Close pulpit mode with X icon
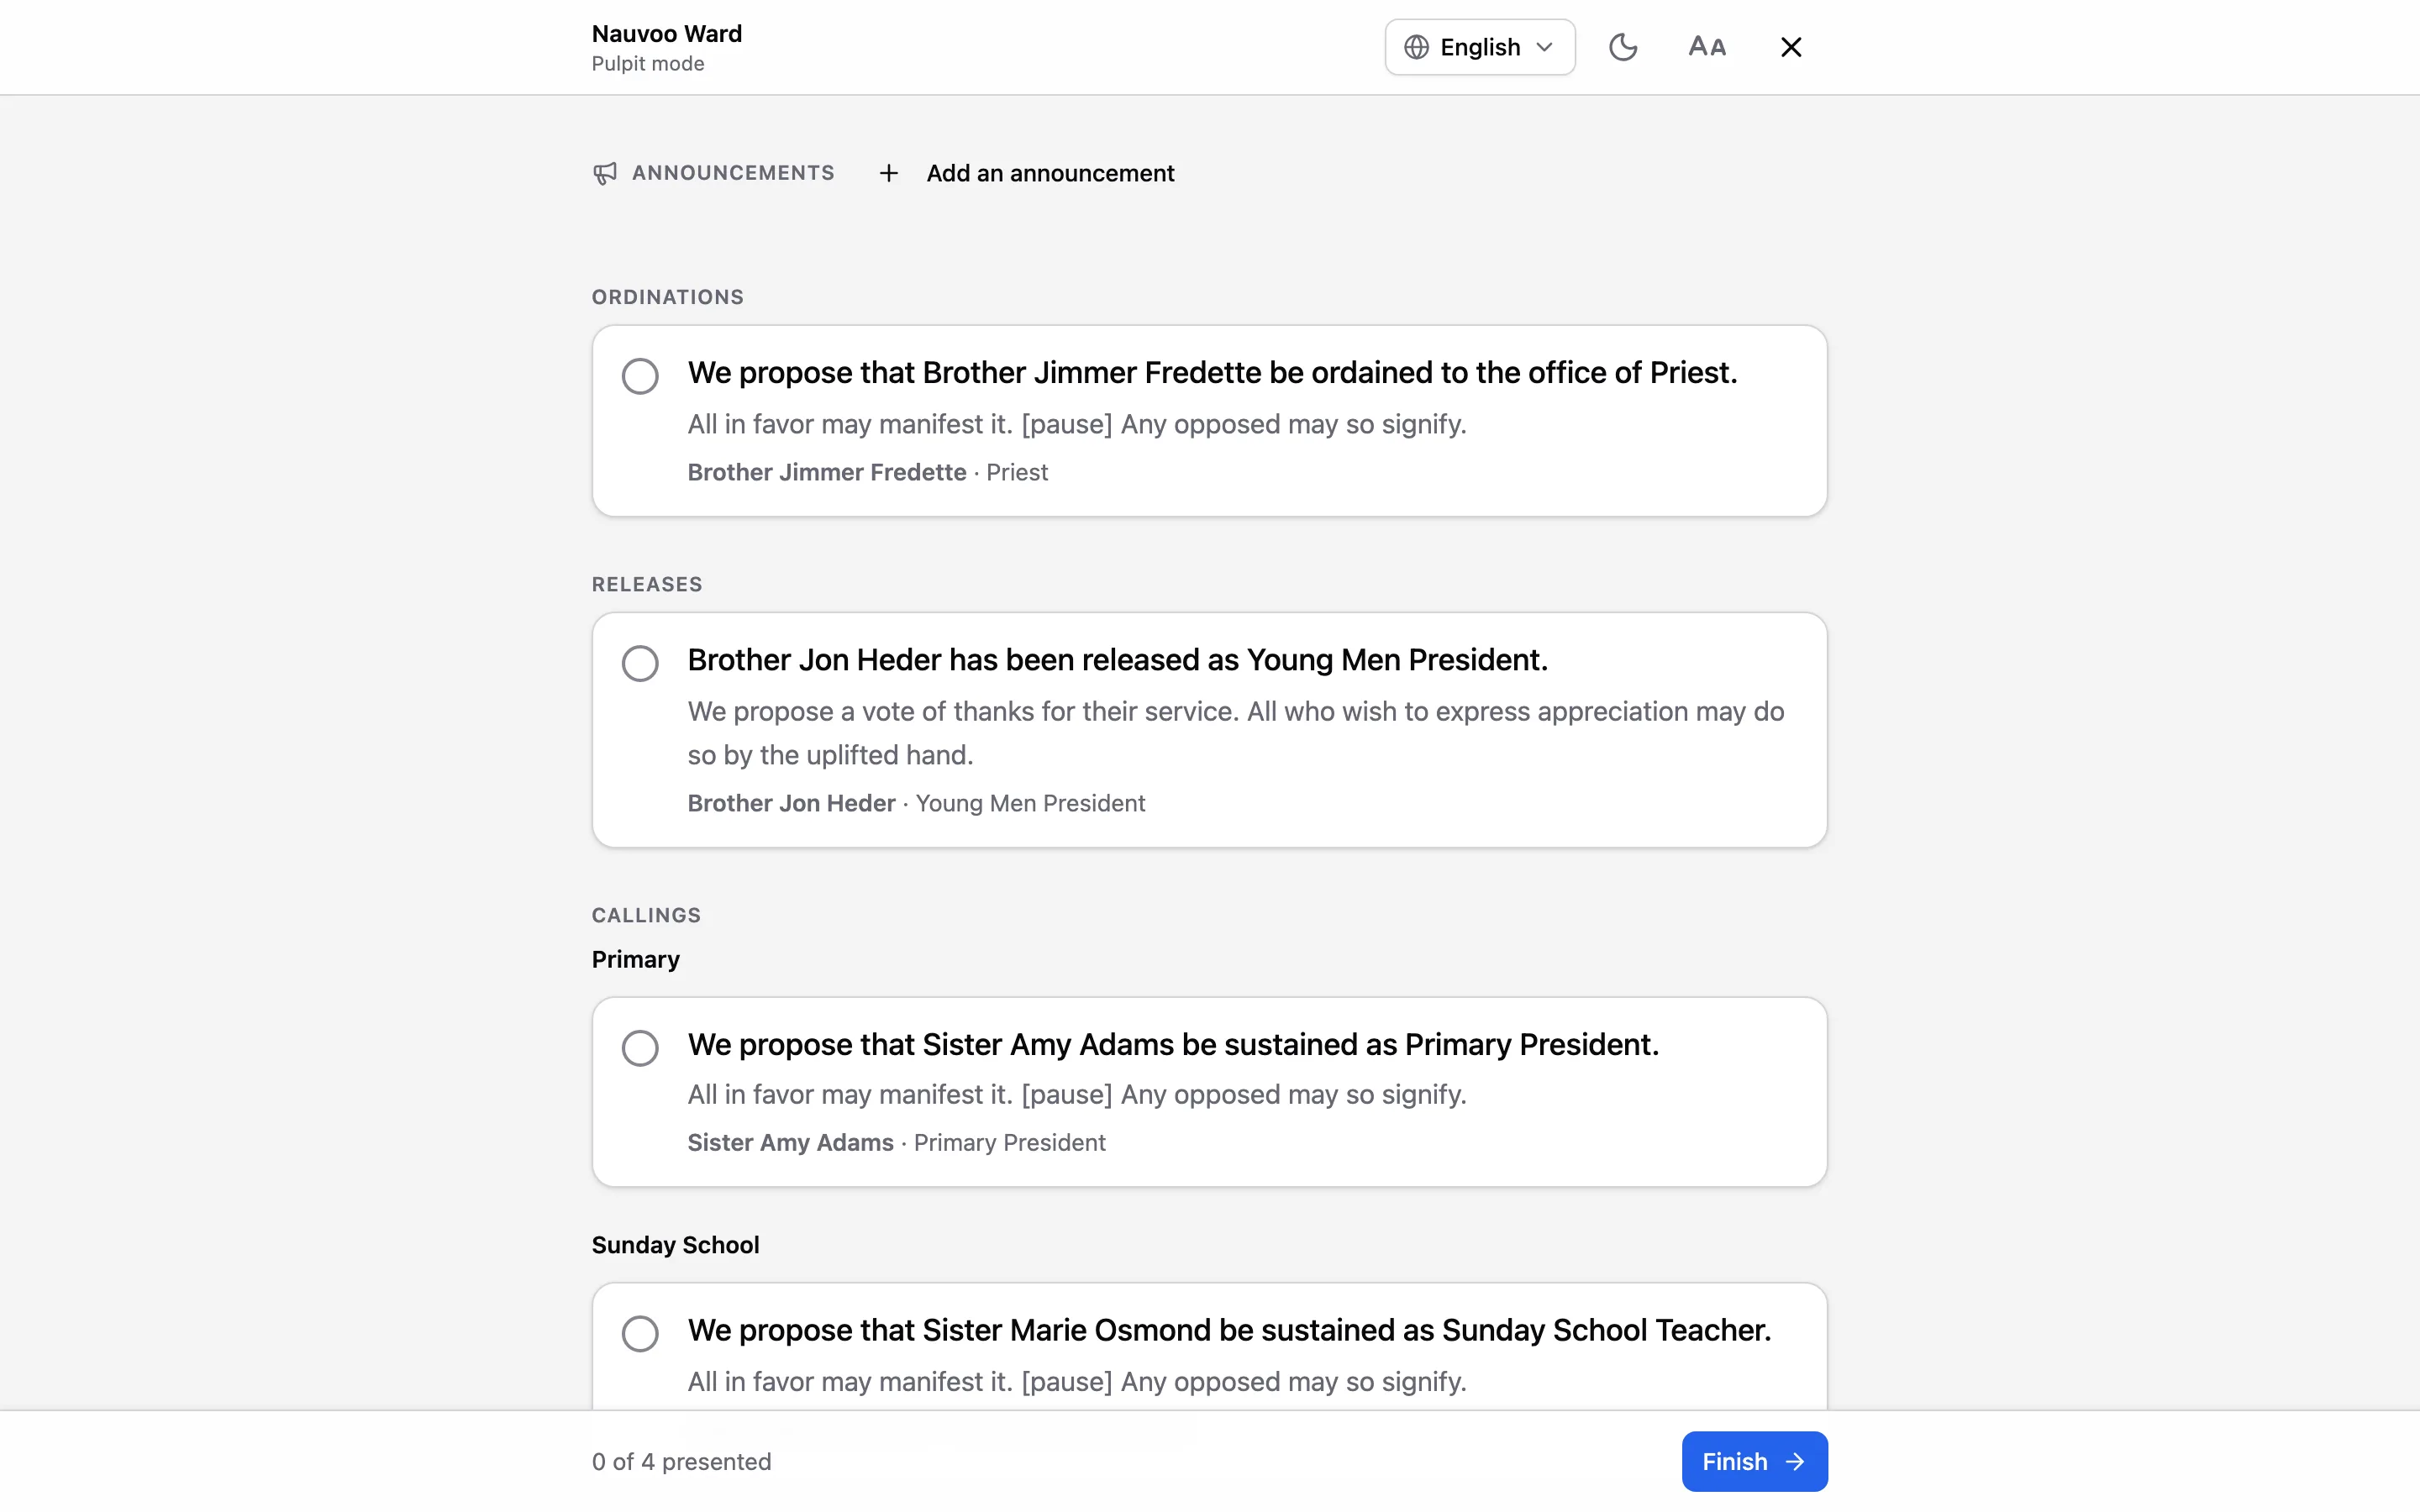The width and height of the screenshot is (2420, 1512). (x=1791, y=47)
